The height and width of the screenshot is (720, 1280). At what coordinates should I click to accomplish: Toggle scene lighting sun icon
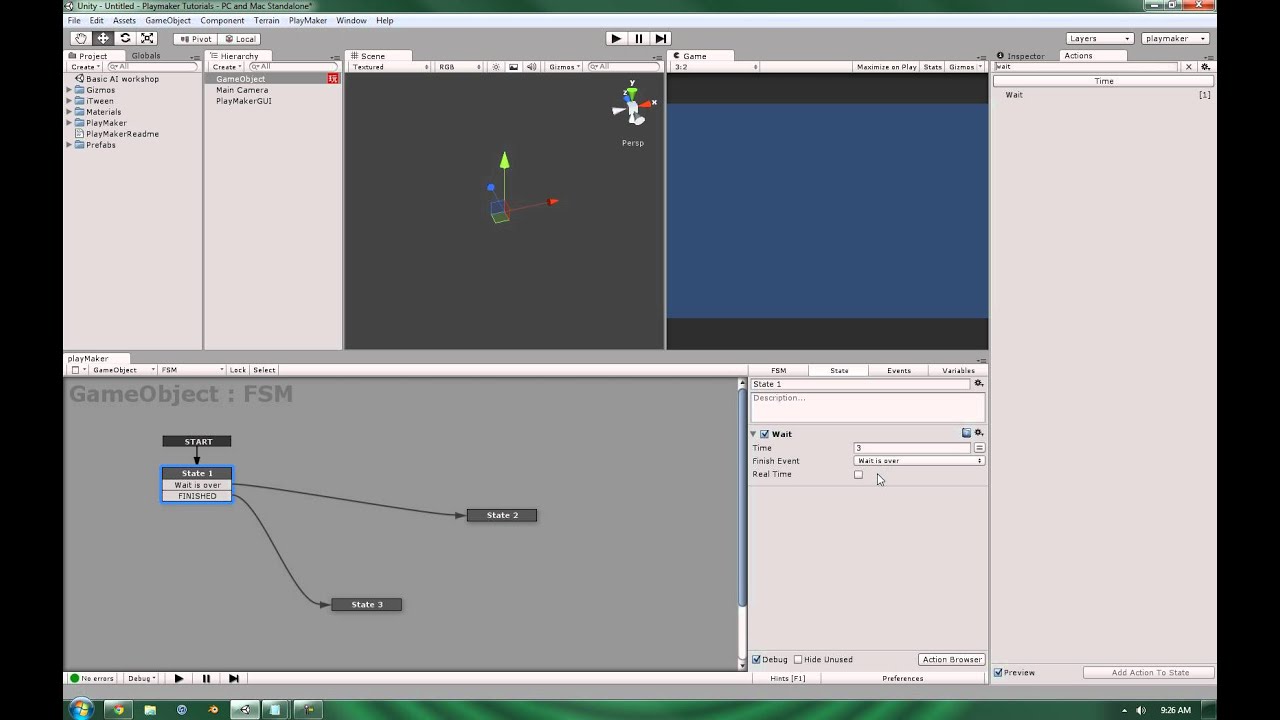[496, 67]
